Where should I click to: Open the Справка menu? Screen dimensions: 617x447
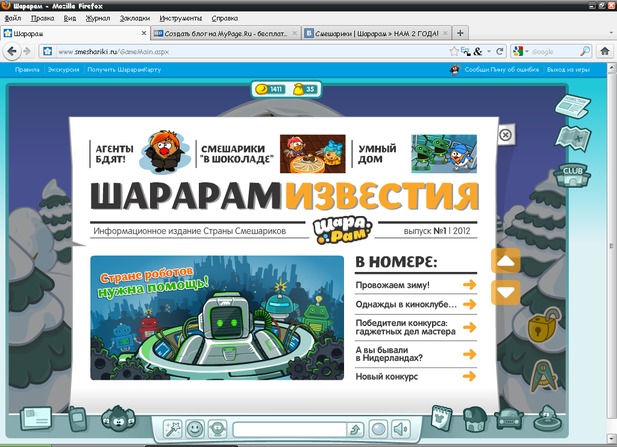225,18
